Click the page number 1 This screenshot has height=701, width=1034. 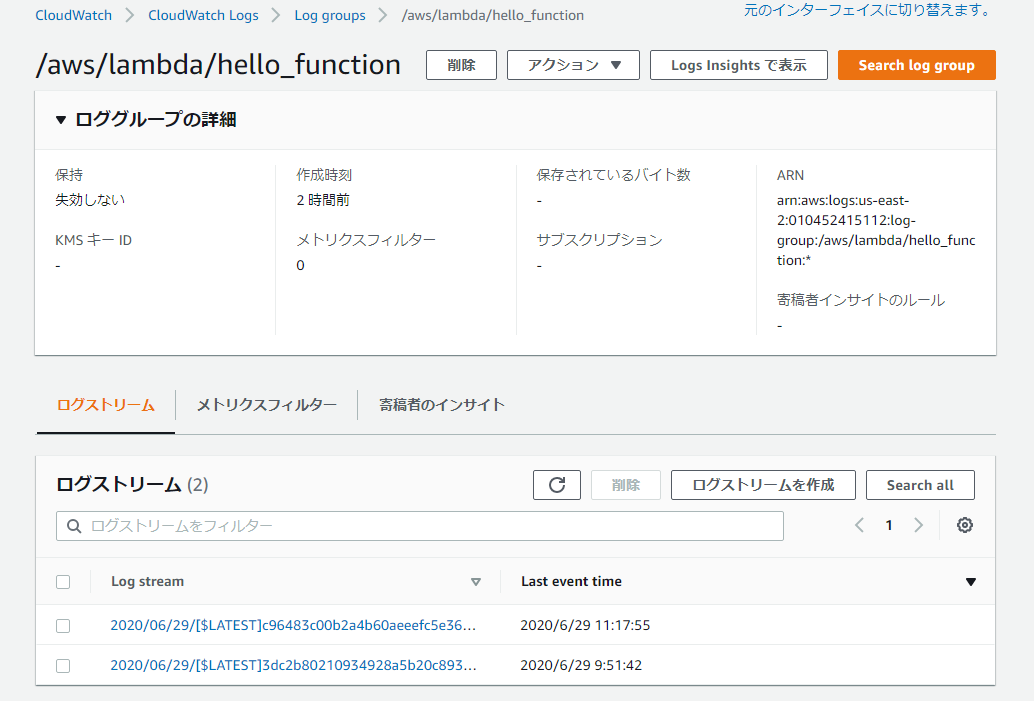(x=889, y=526)
